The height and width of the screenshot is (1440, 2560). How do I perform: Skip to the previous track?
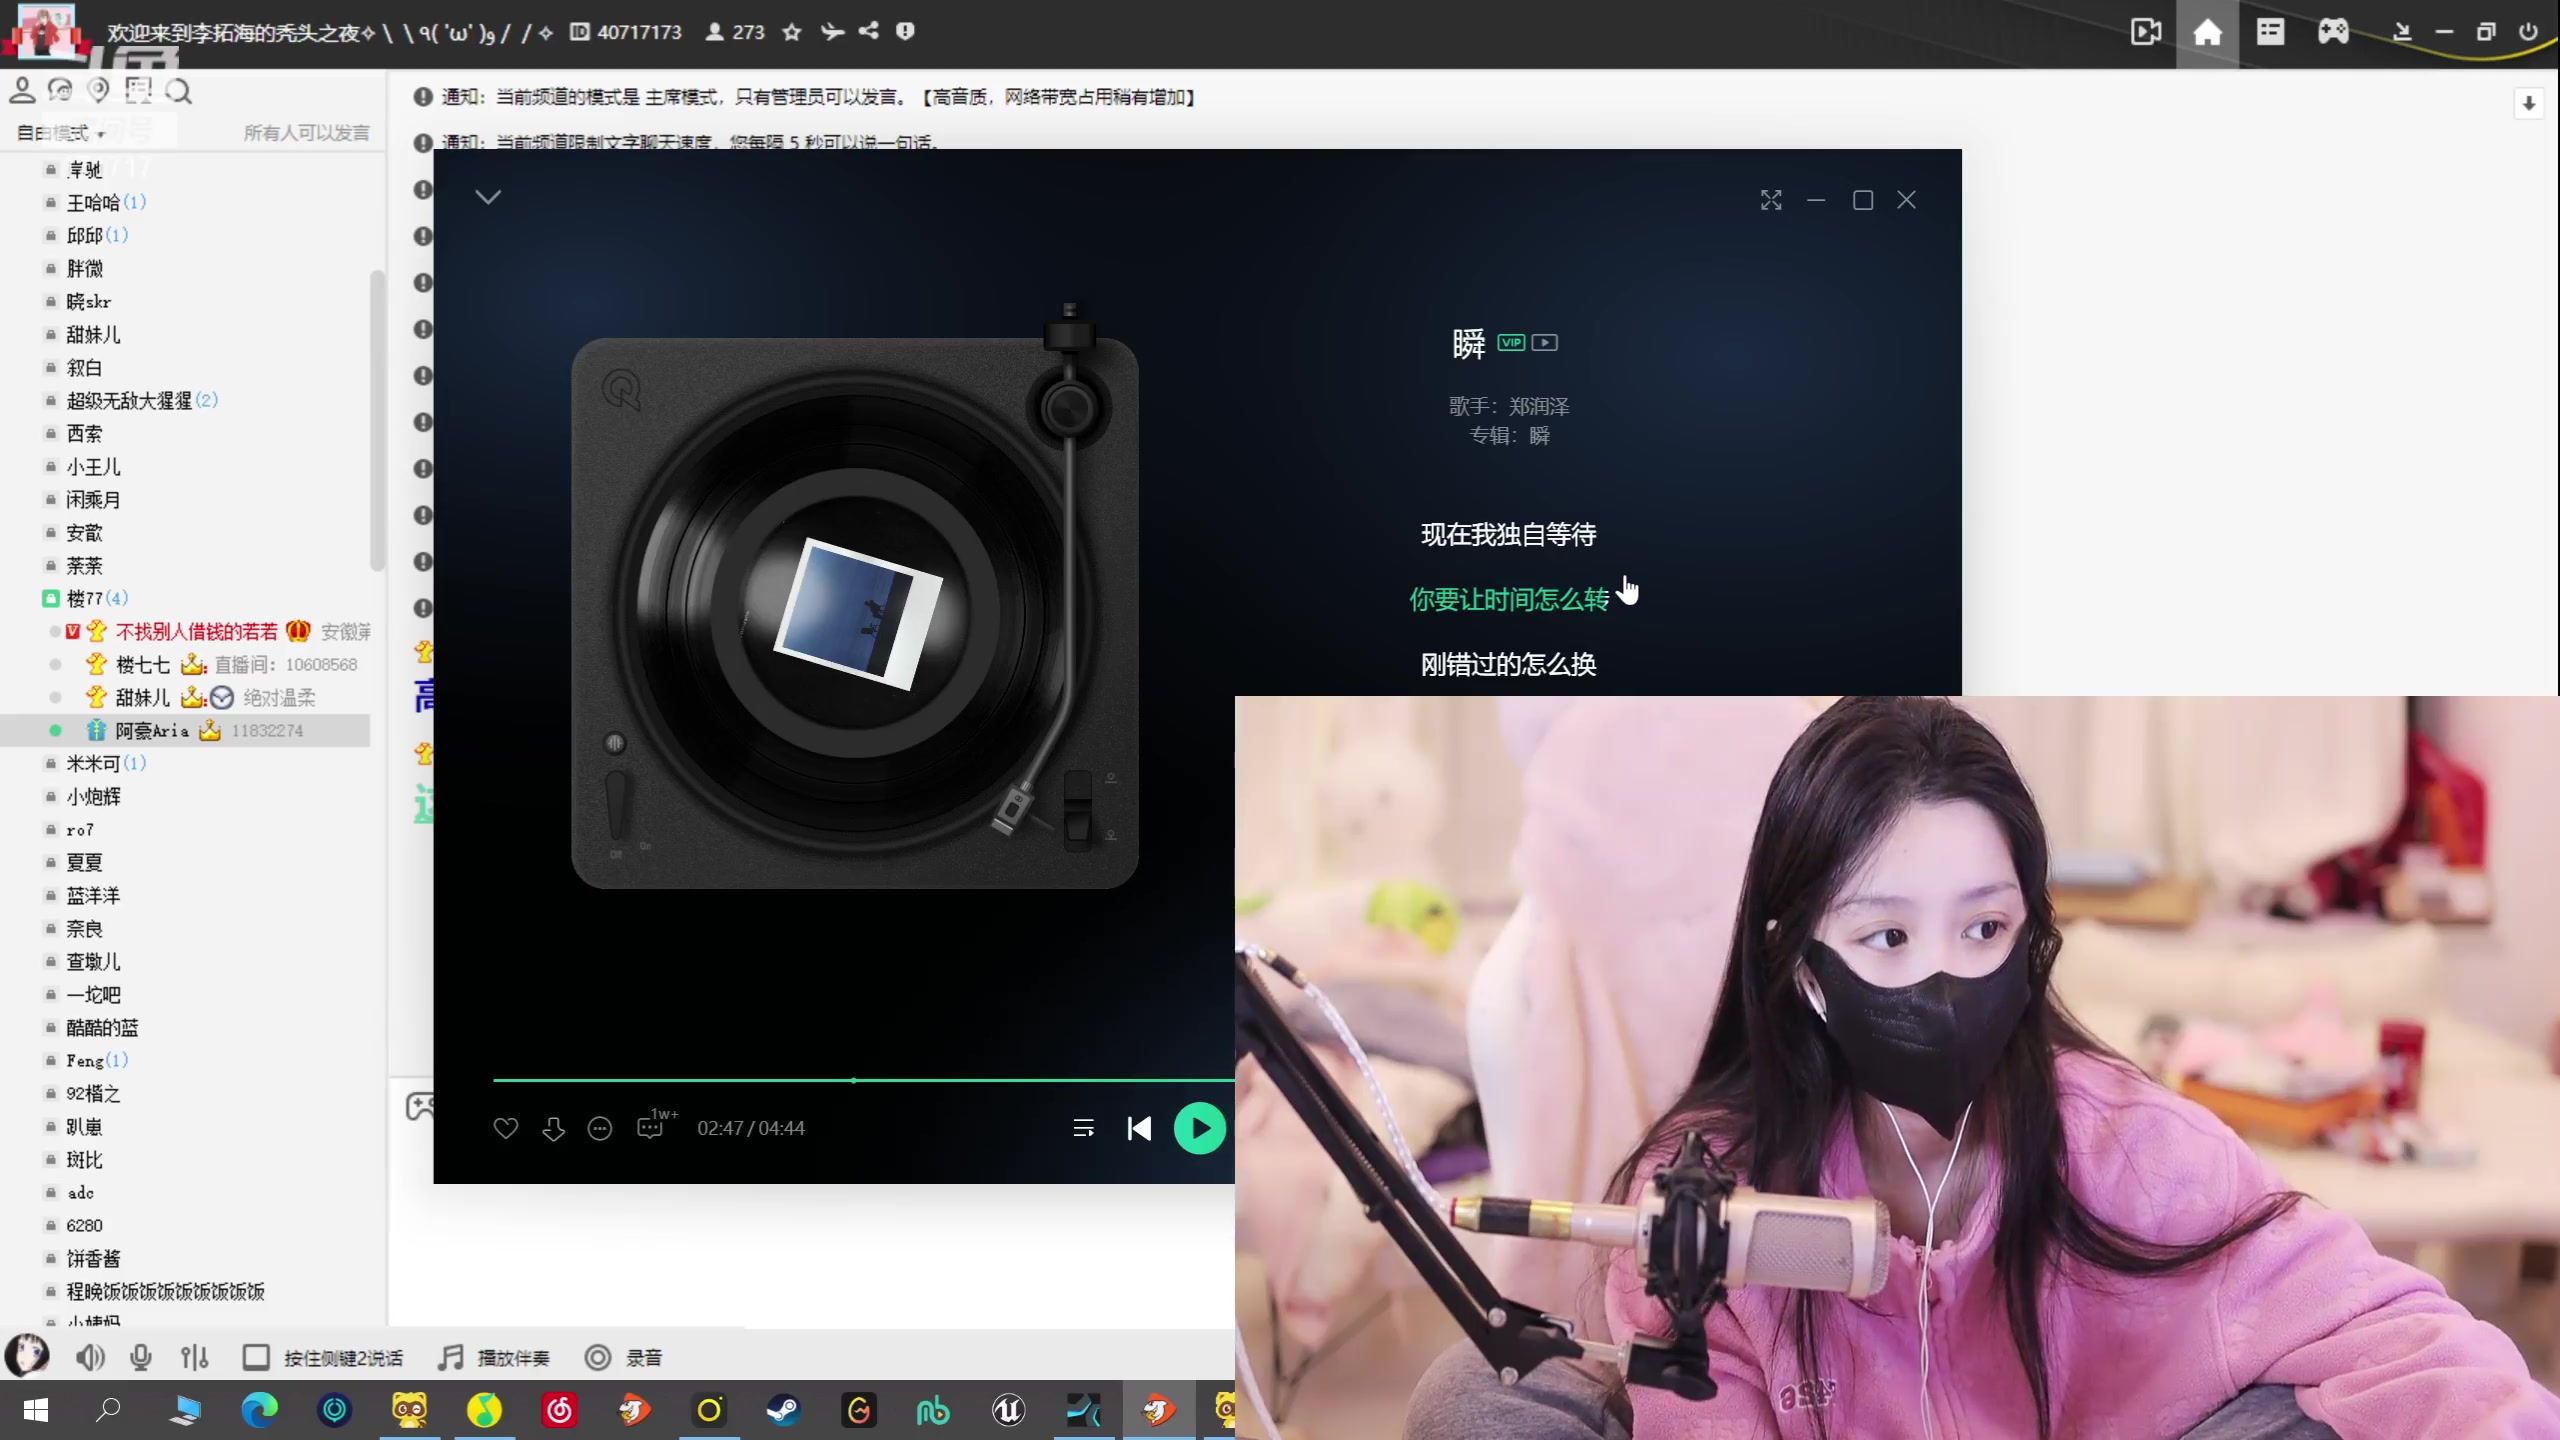1139,1128
